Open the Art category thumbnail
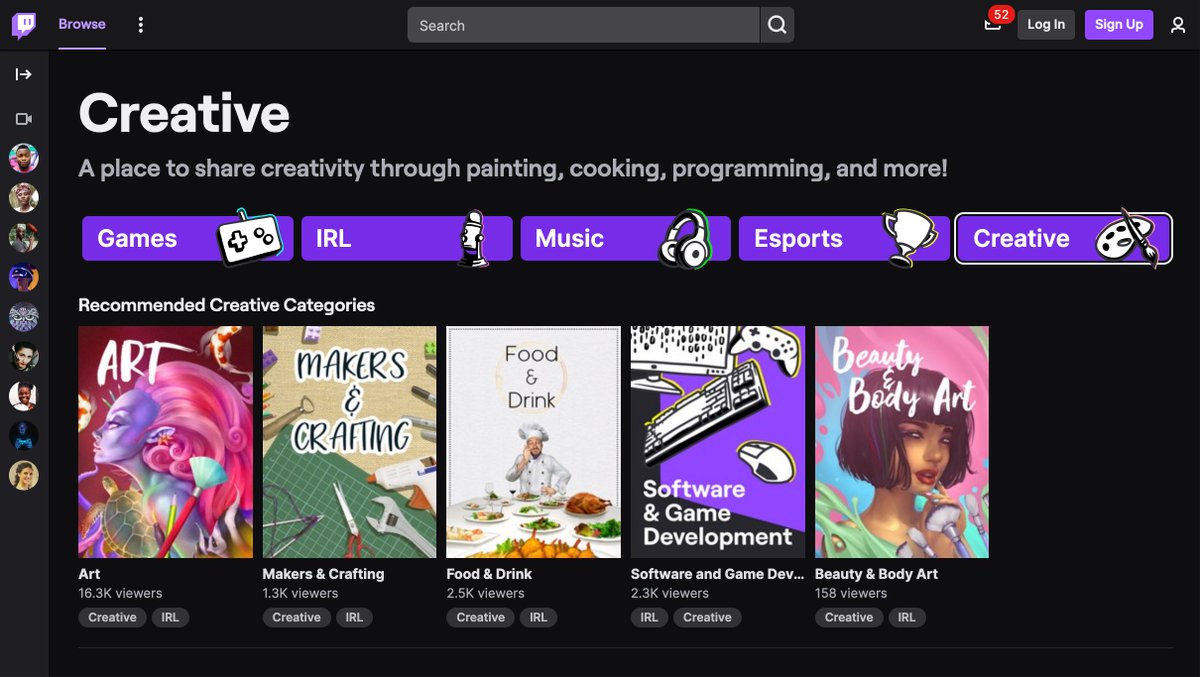1200x677 pixels. pos(165,441)
